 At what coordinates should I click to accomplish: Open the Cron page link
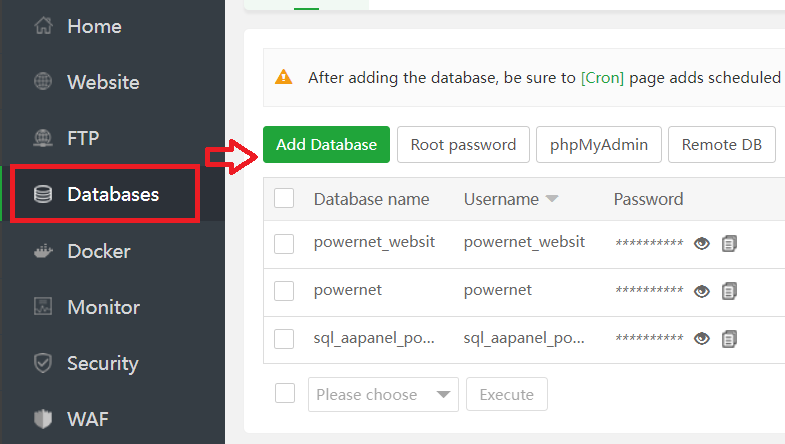click(x=602, y=77)
